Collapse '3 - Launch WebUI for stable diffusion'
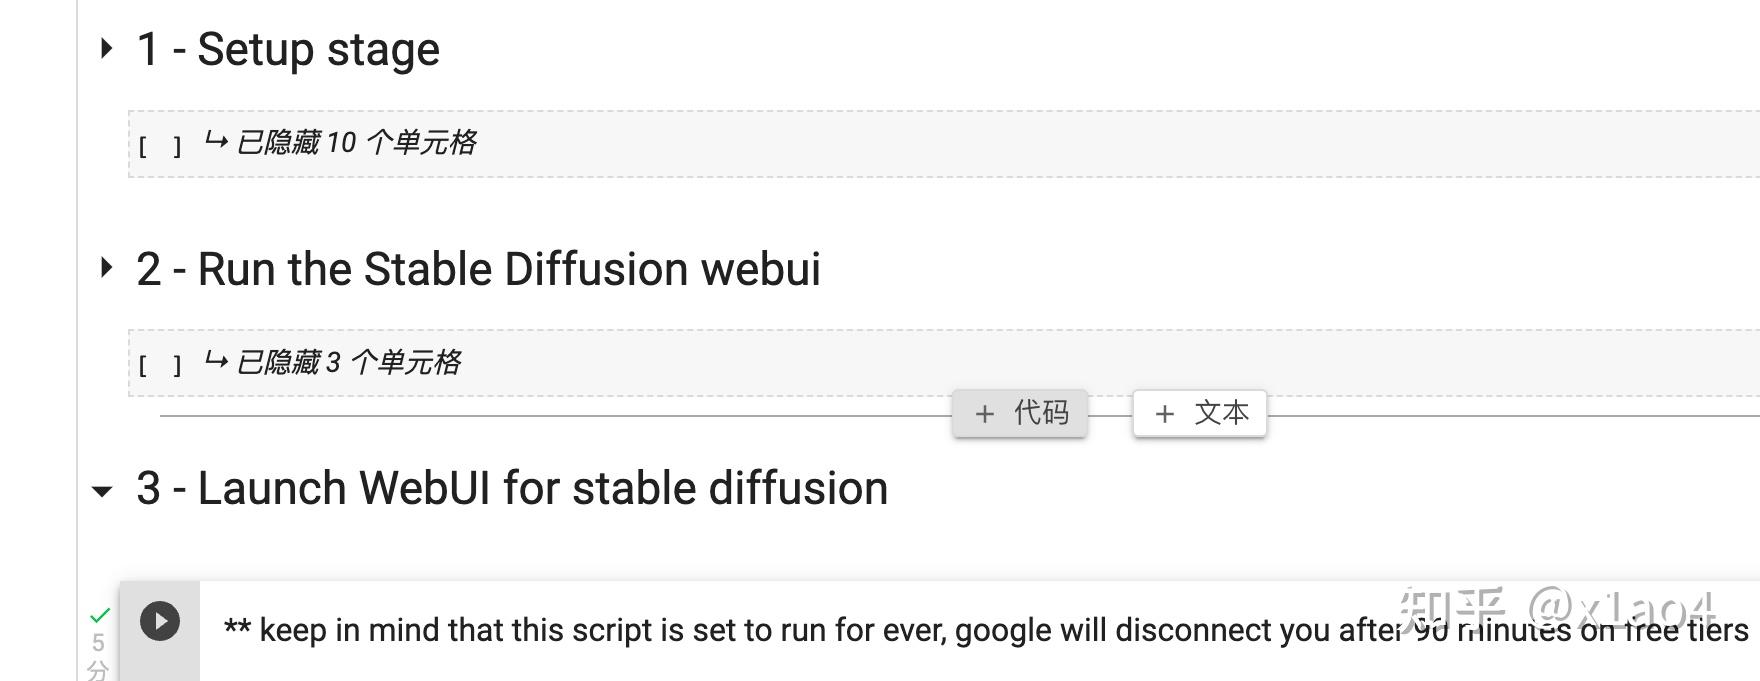Image resolution: width=1760 pixels, height=681 pixels. pos(103,492)
